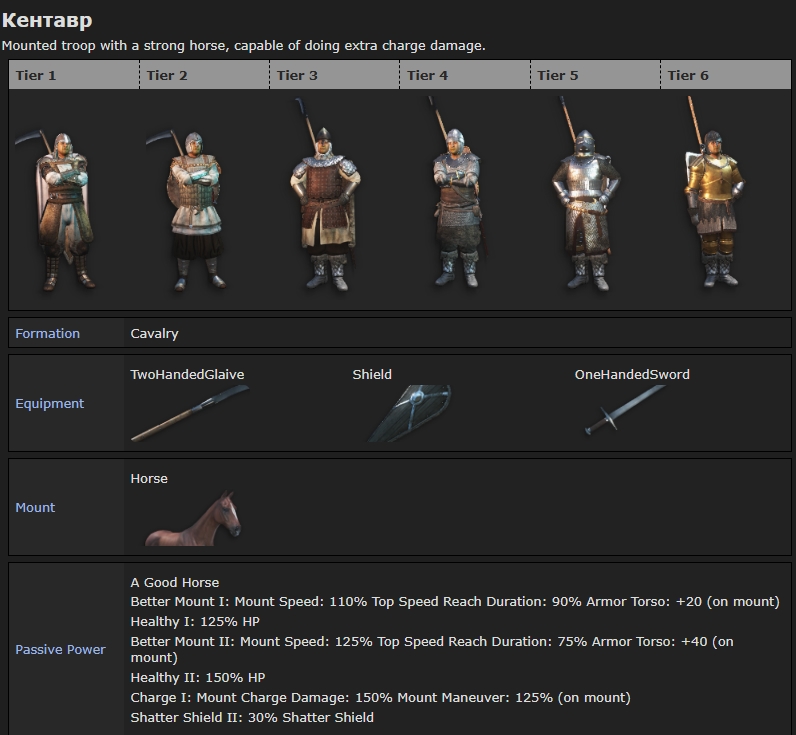
Task: Click the Tier 6 column header
Action: [688, 75]
